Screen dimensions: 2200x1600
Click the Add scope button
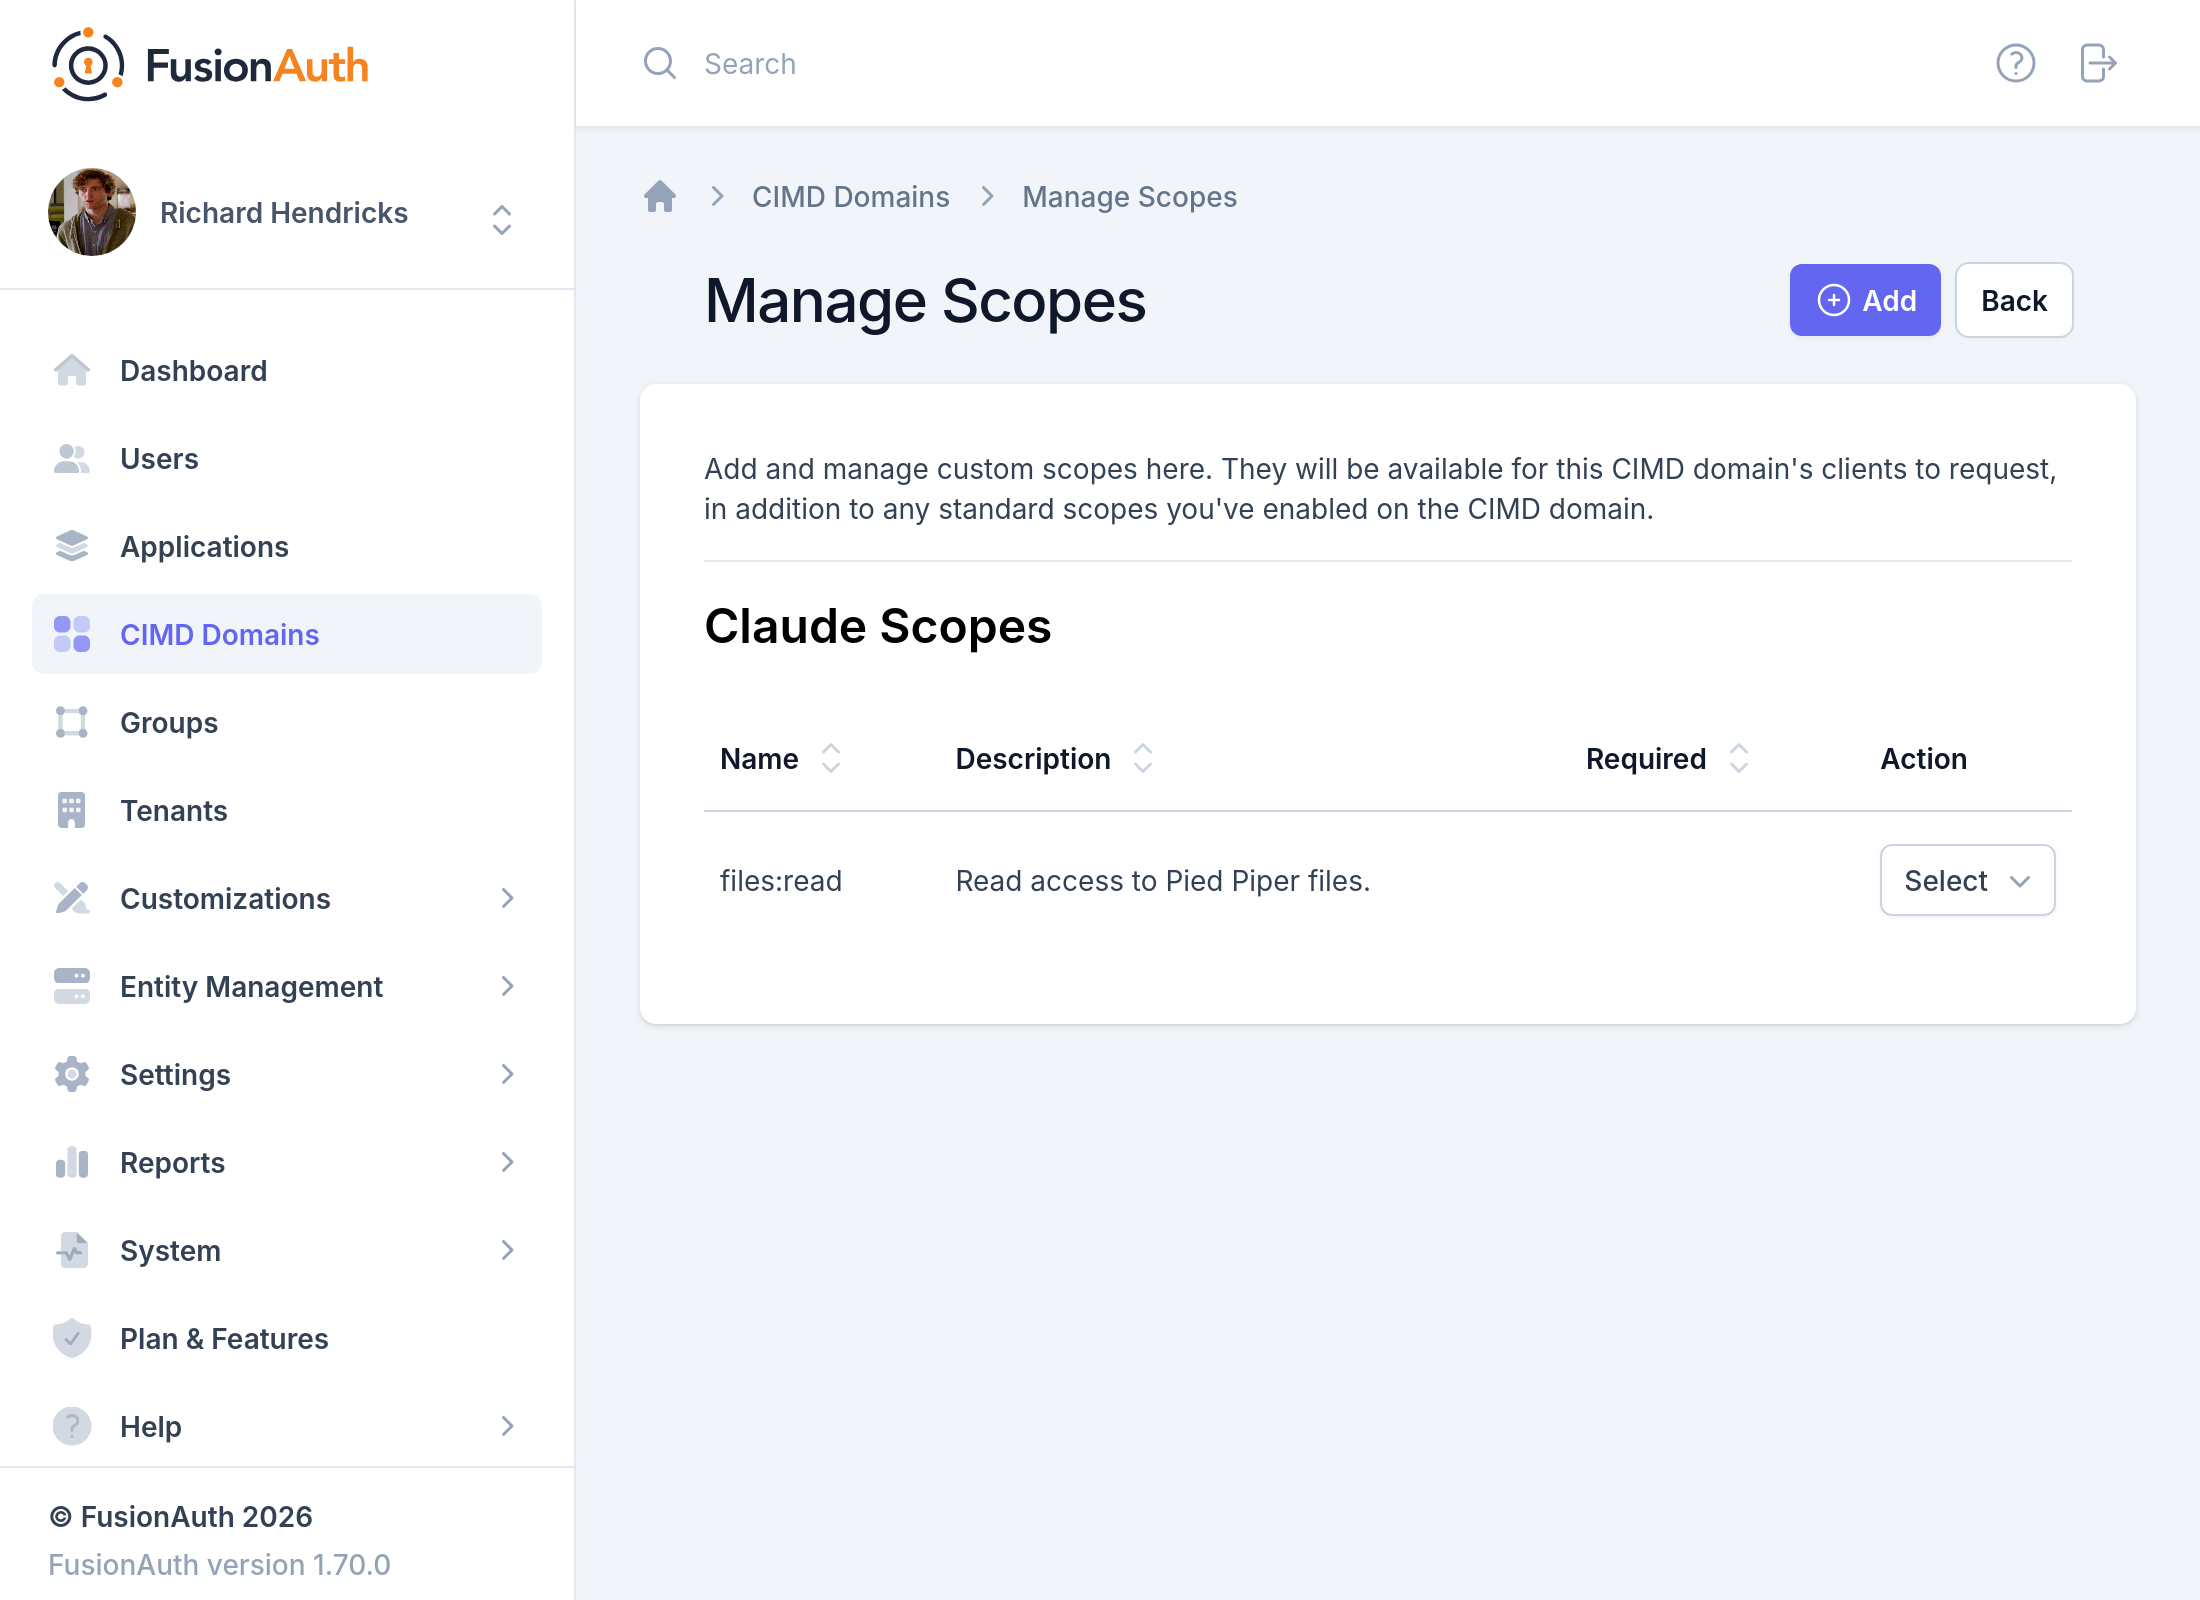tap(1865, 300)
